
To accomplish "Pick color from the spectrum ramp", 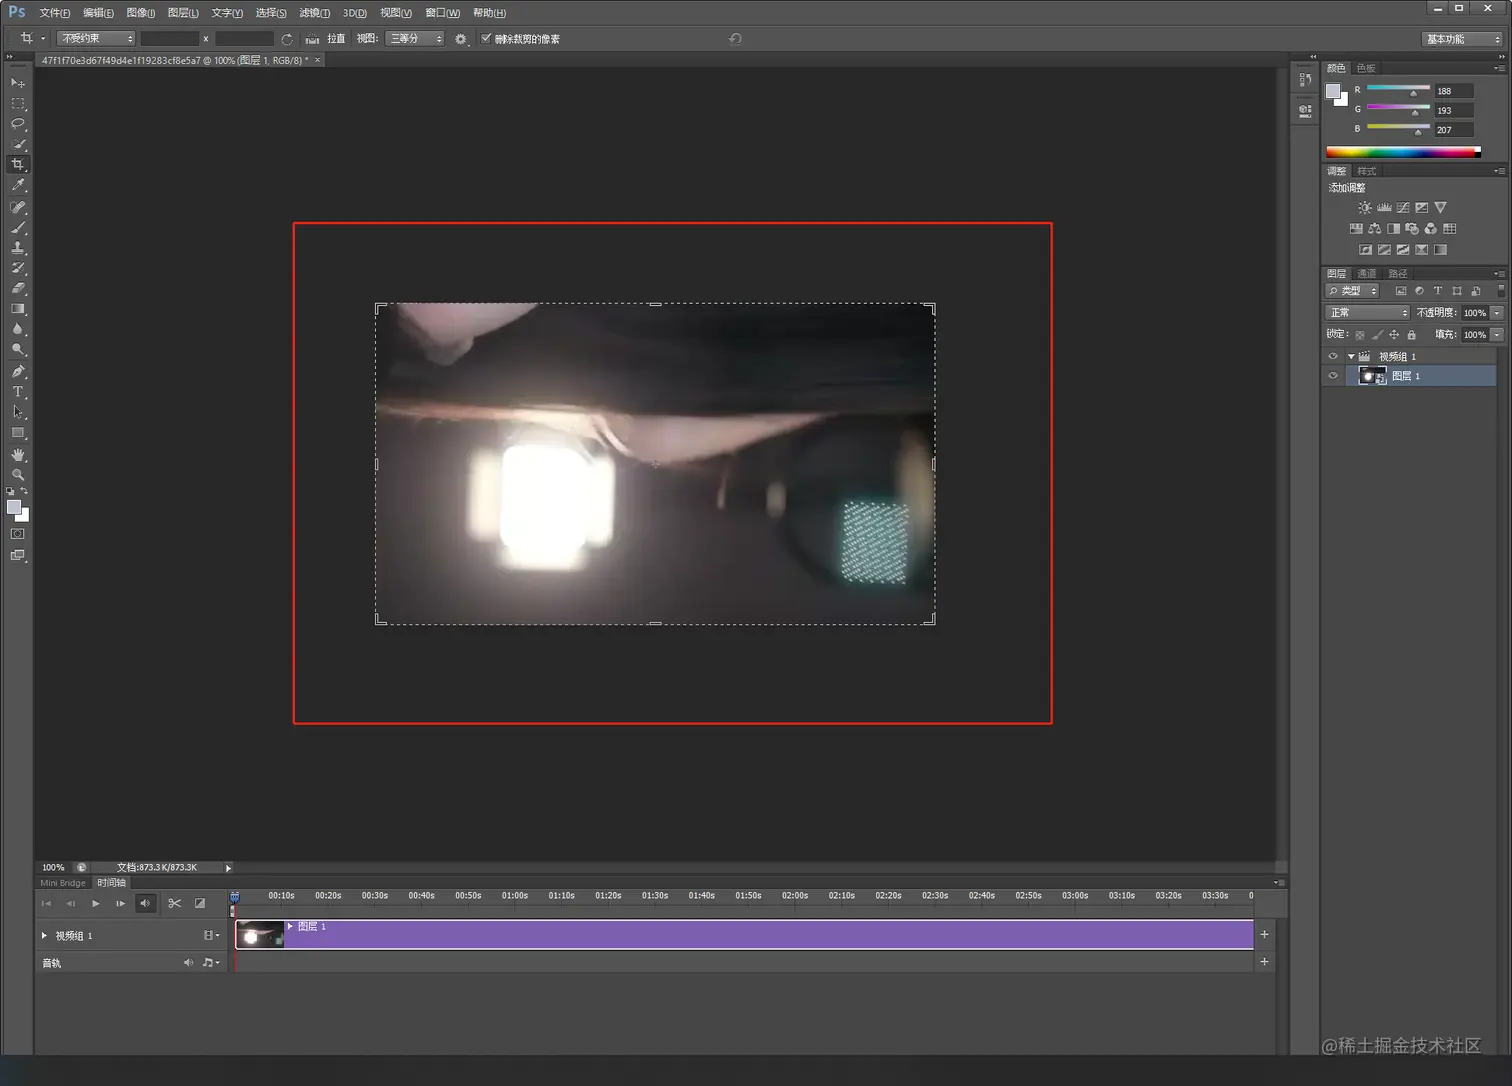I will click(x=1403, y=152).
